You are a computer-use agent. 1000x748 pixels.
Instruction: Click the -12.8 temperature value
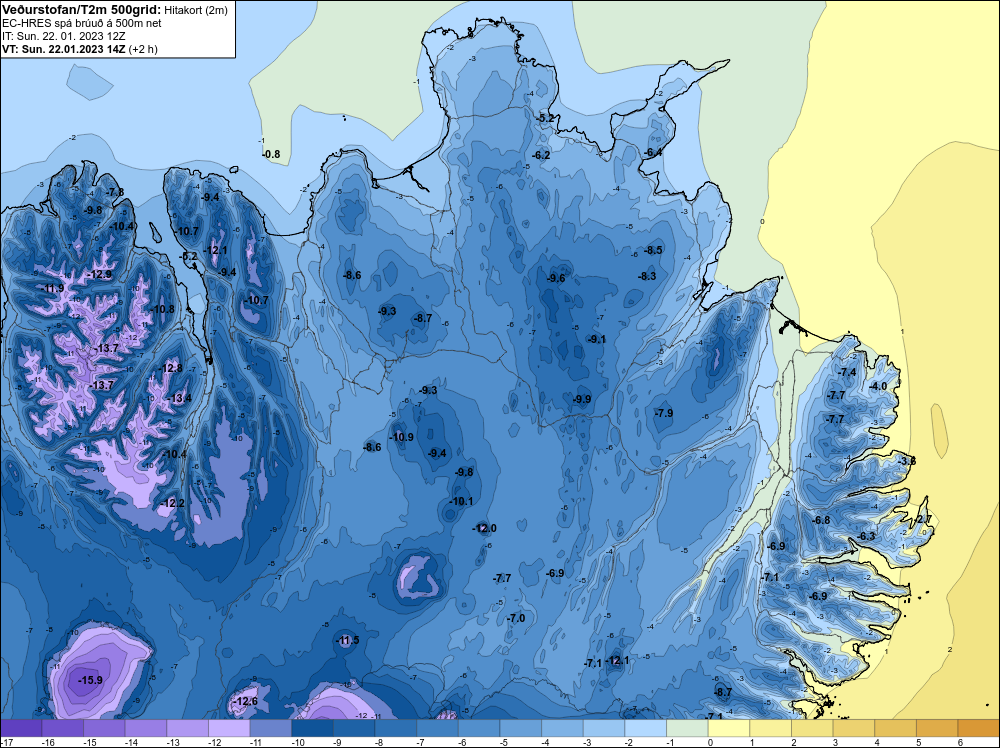tap(170, 369)
